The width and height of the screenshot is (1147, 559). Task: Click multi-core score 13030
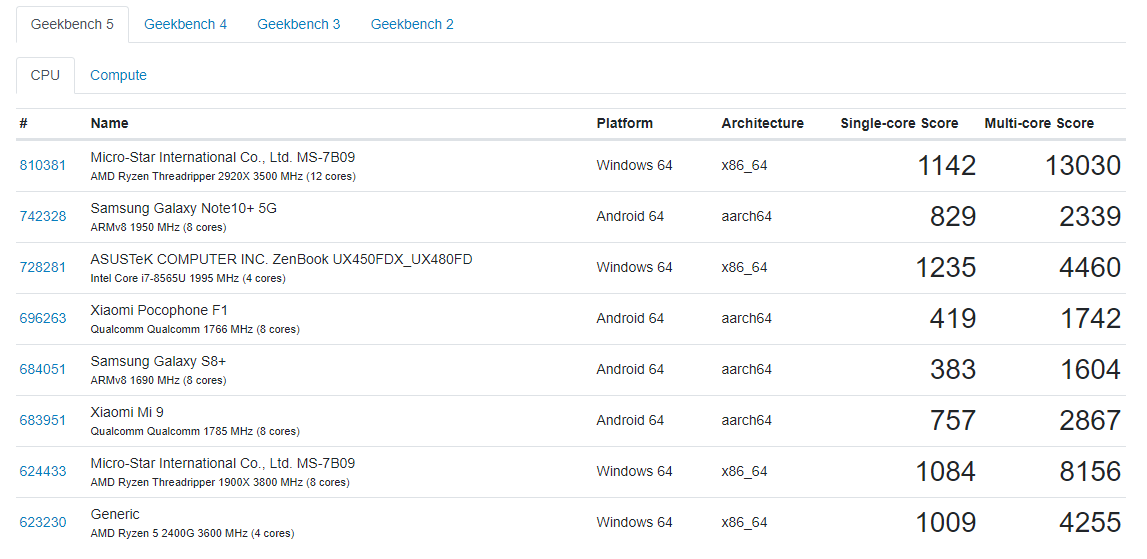pyautogui.click(x=1083, y=165)
